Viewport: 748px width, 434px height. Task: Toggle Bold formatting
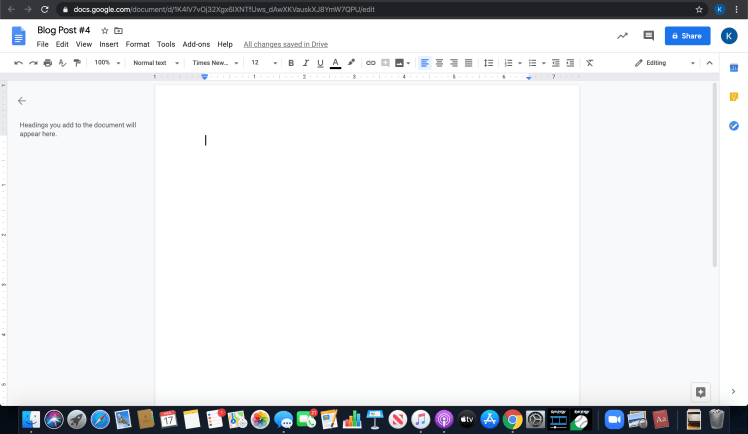pyautogui.click(x=291, y=63)
